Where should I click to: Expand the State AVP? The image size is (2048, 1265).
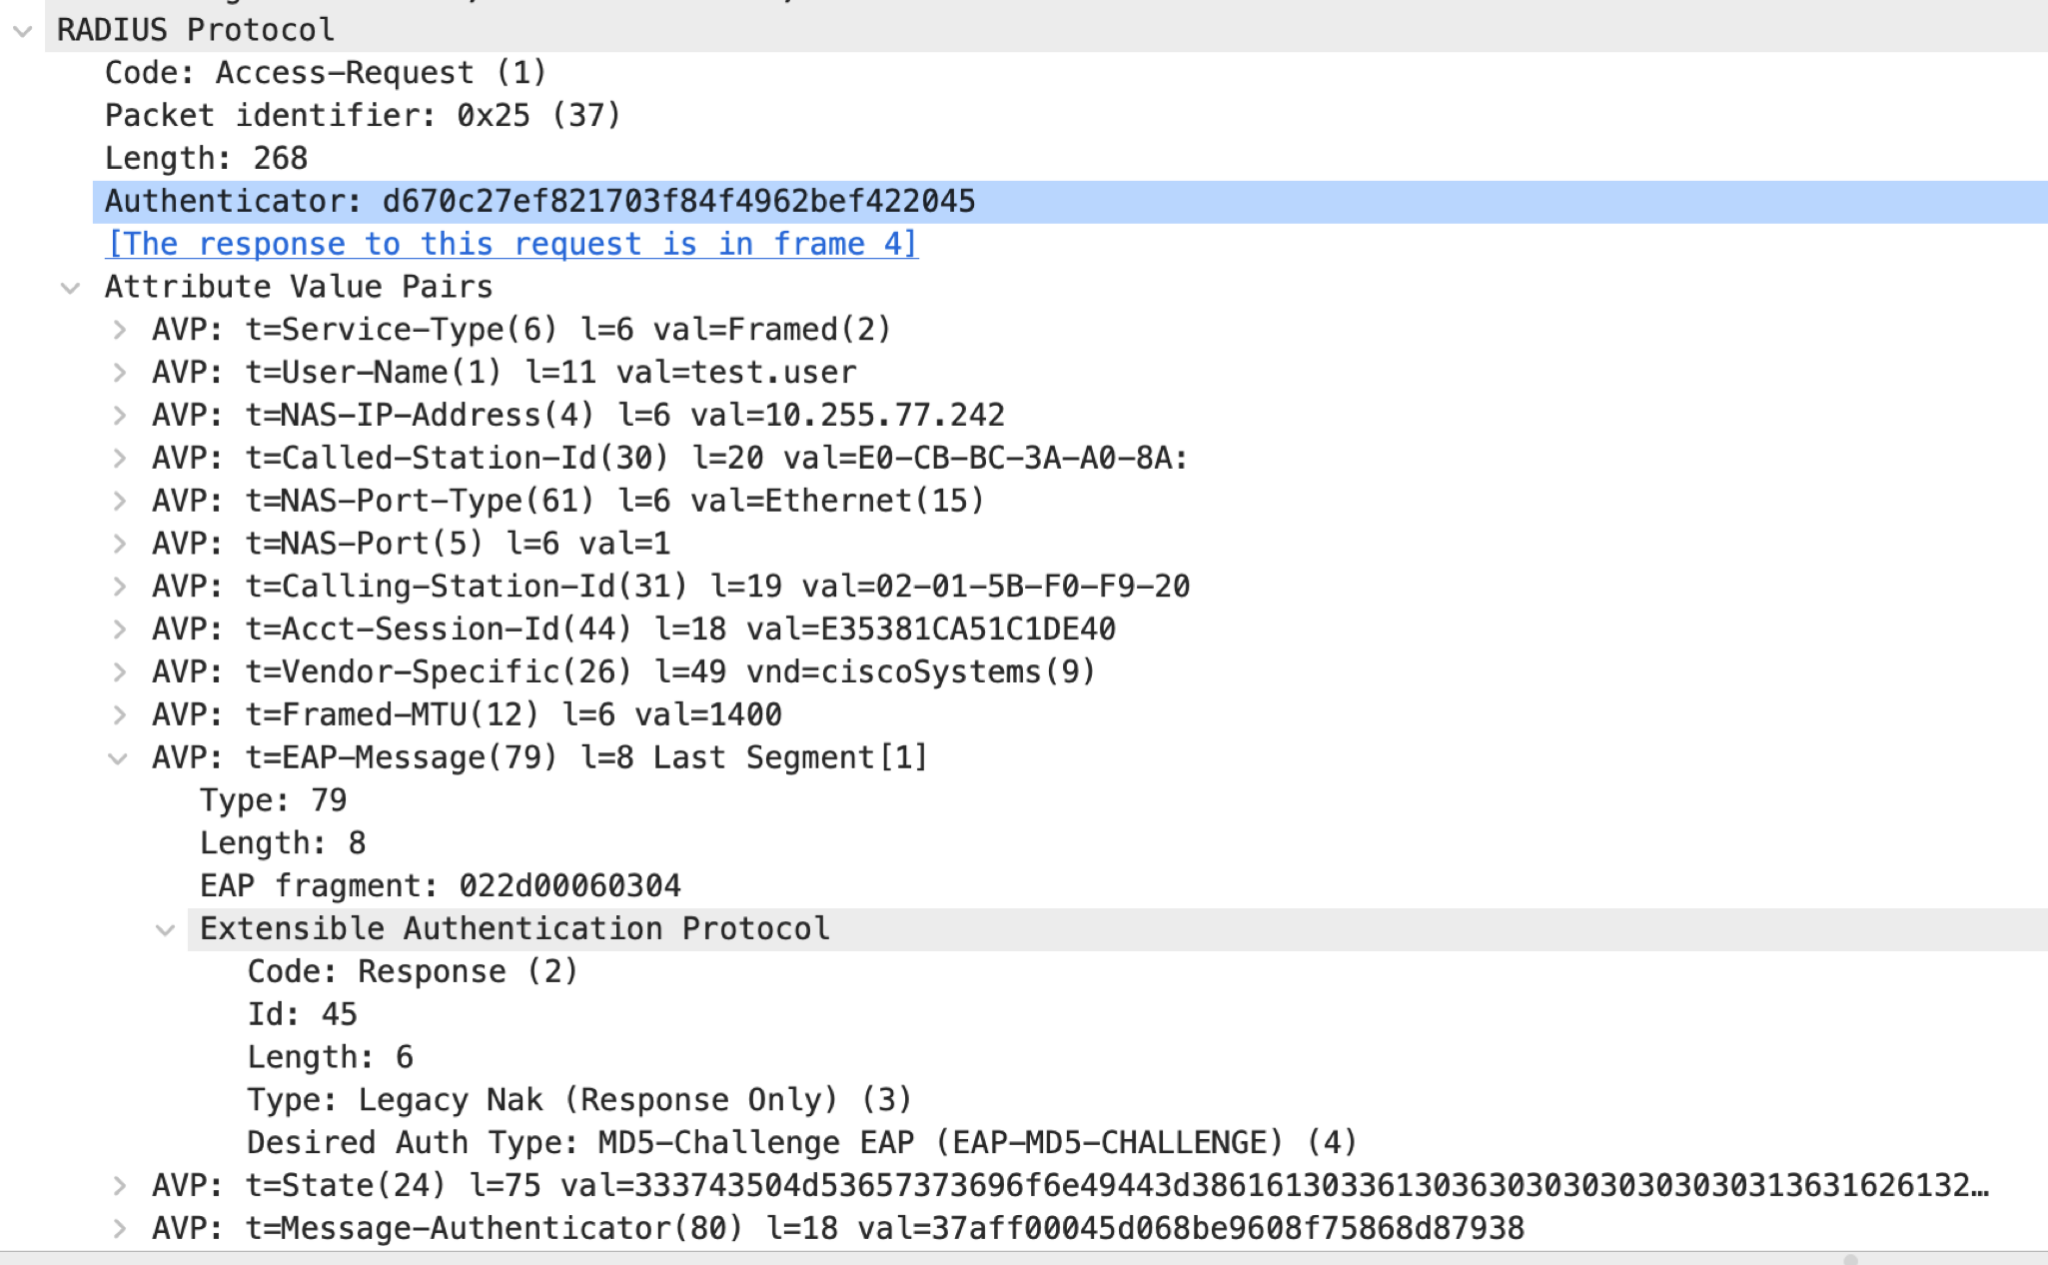(119, 1185)
